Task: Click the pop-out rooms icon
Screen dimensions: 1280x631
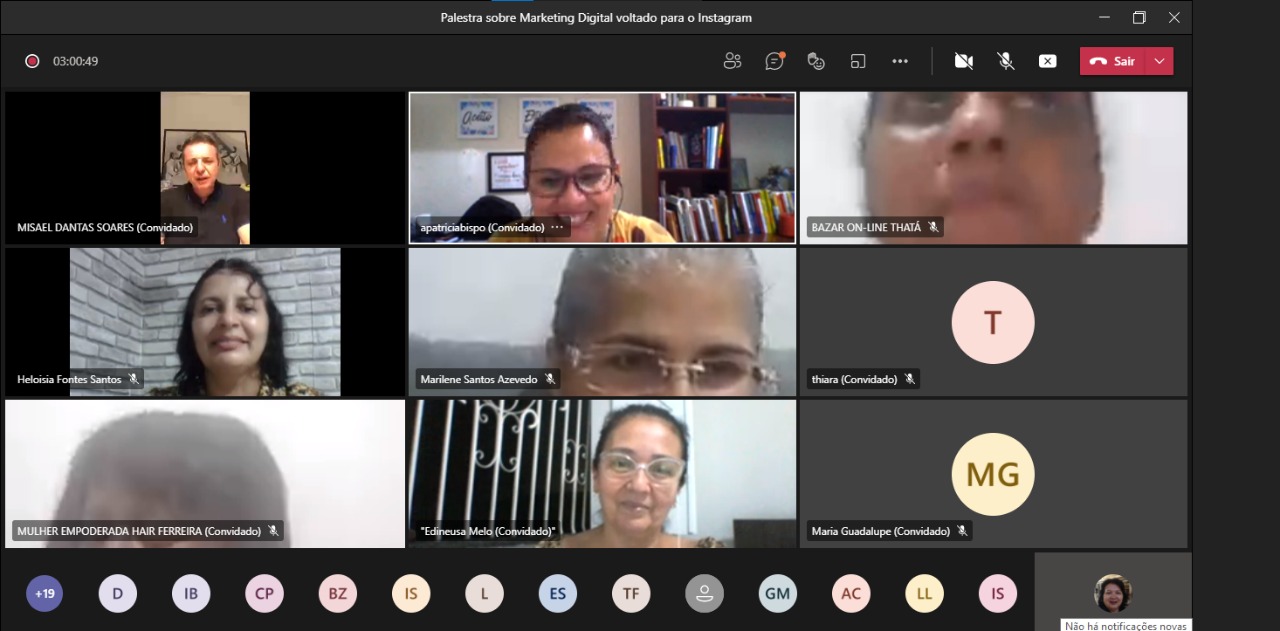Action: pyautogui.click(x=858, y=61)
